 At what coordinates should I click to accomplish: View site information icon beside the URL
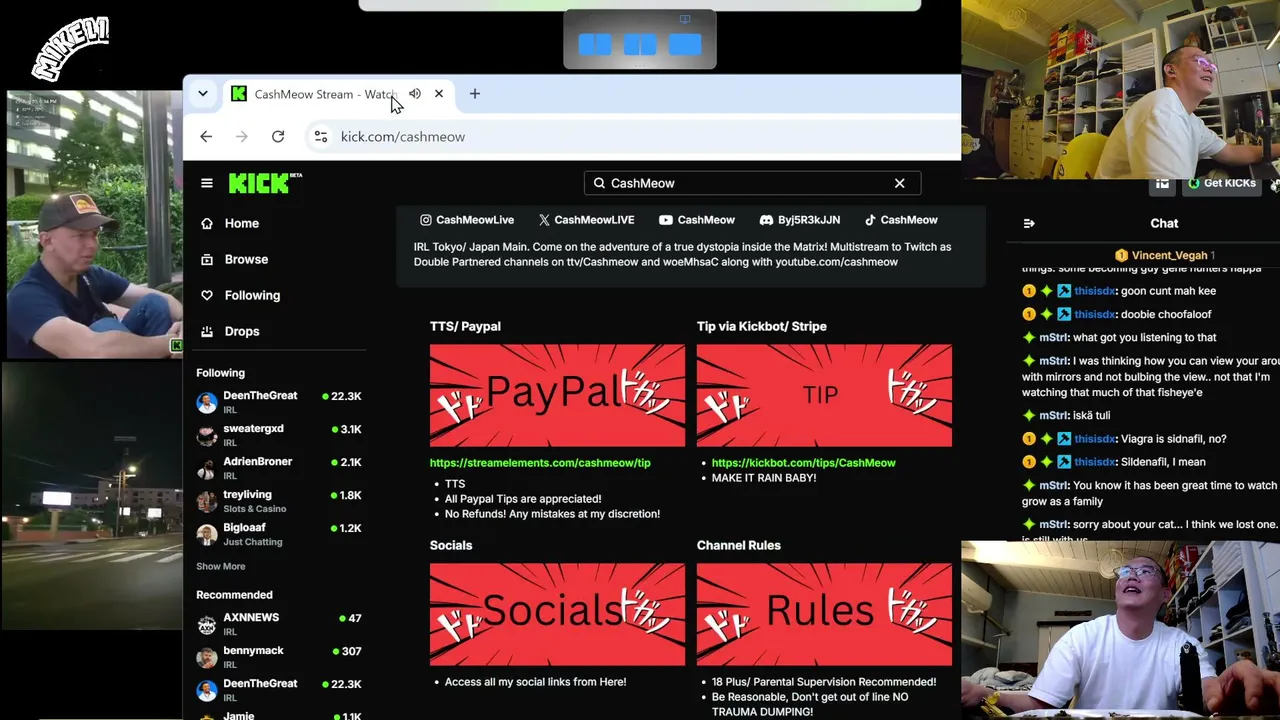(321, 137)
